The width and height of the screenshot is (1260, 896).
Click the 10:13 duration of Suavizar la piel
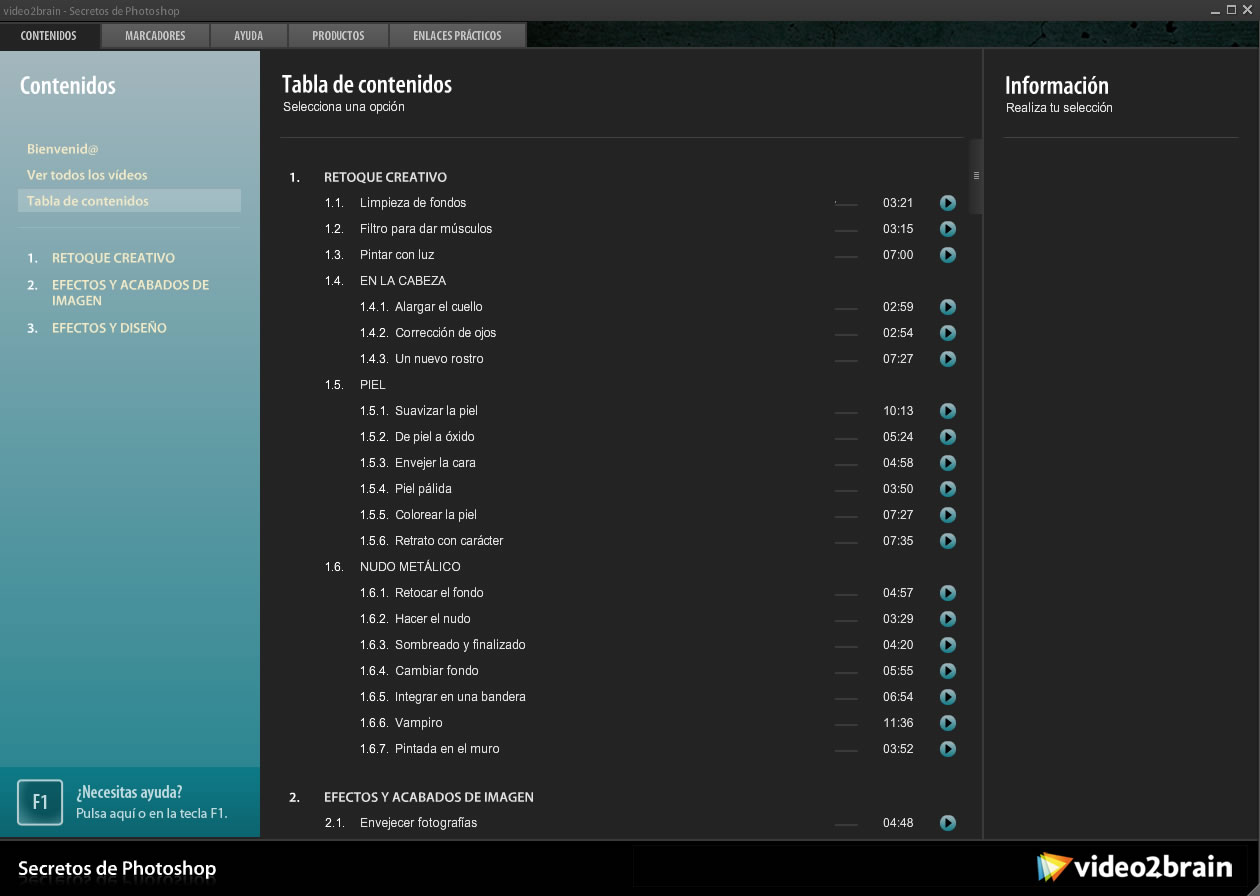pyautogui.click(x=898, y=411)
